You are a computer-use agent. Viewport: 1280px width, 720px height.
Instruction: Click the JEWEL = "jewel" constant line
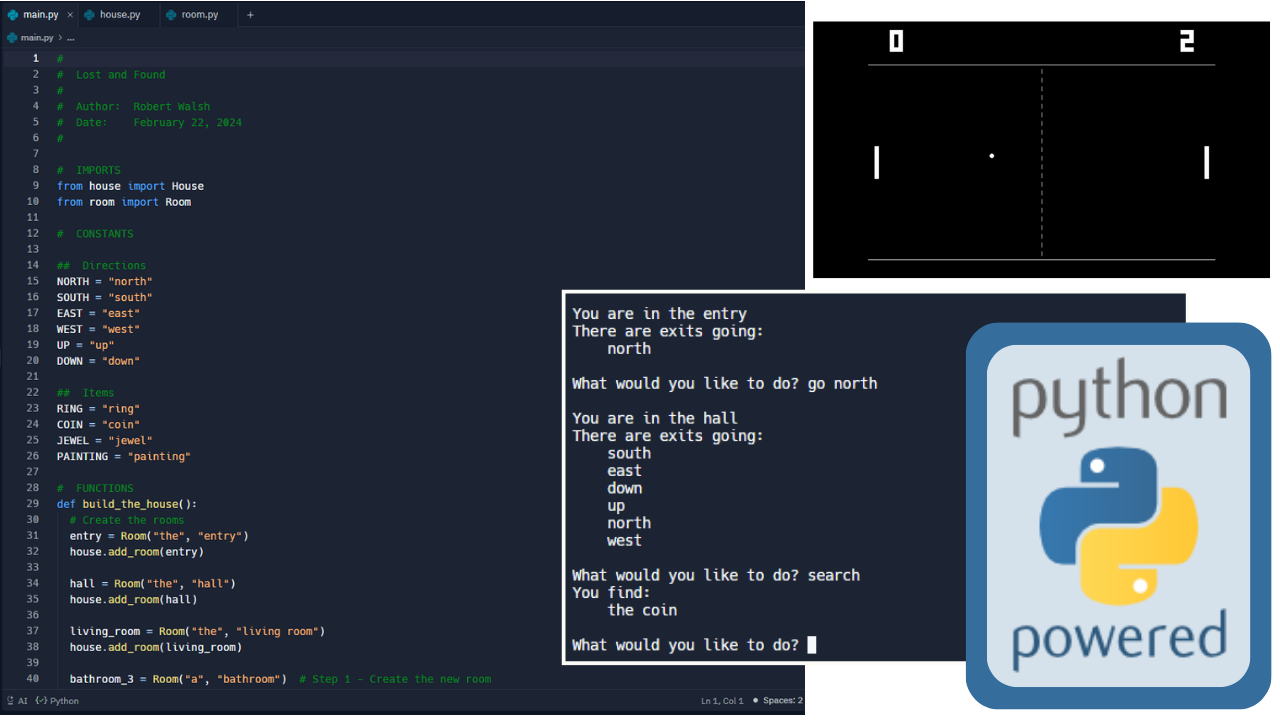click(x=105, y=441)
